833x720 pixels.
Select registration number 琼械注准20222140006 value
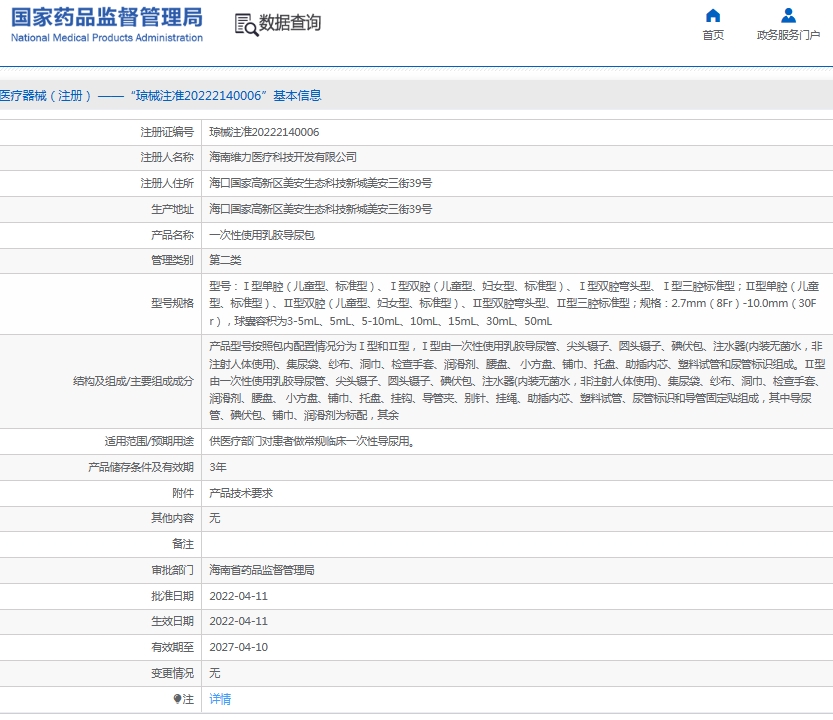[x=264, y=132]
